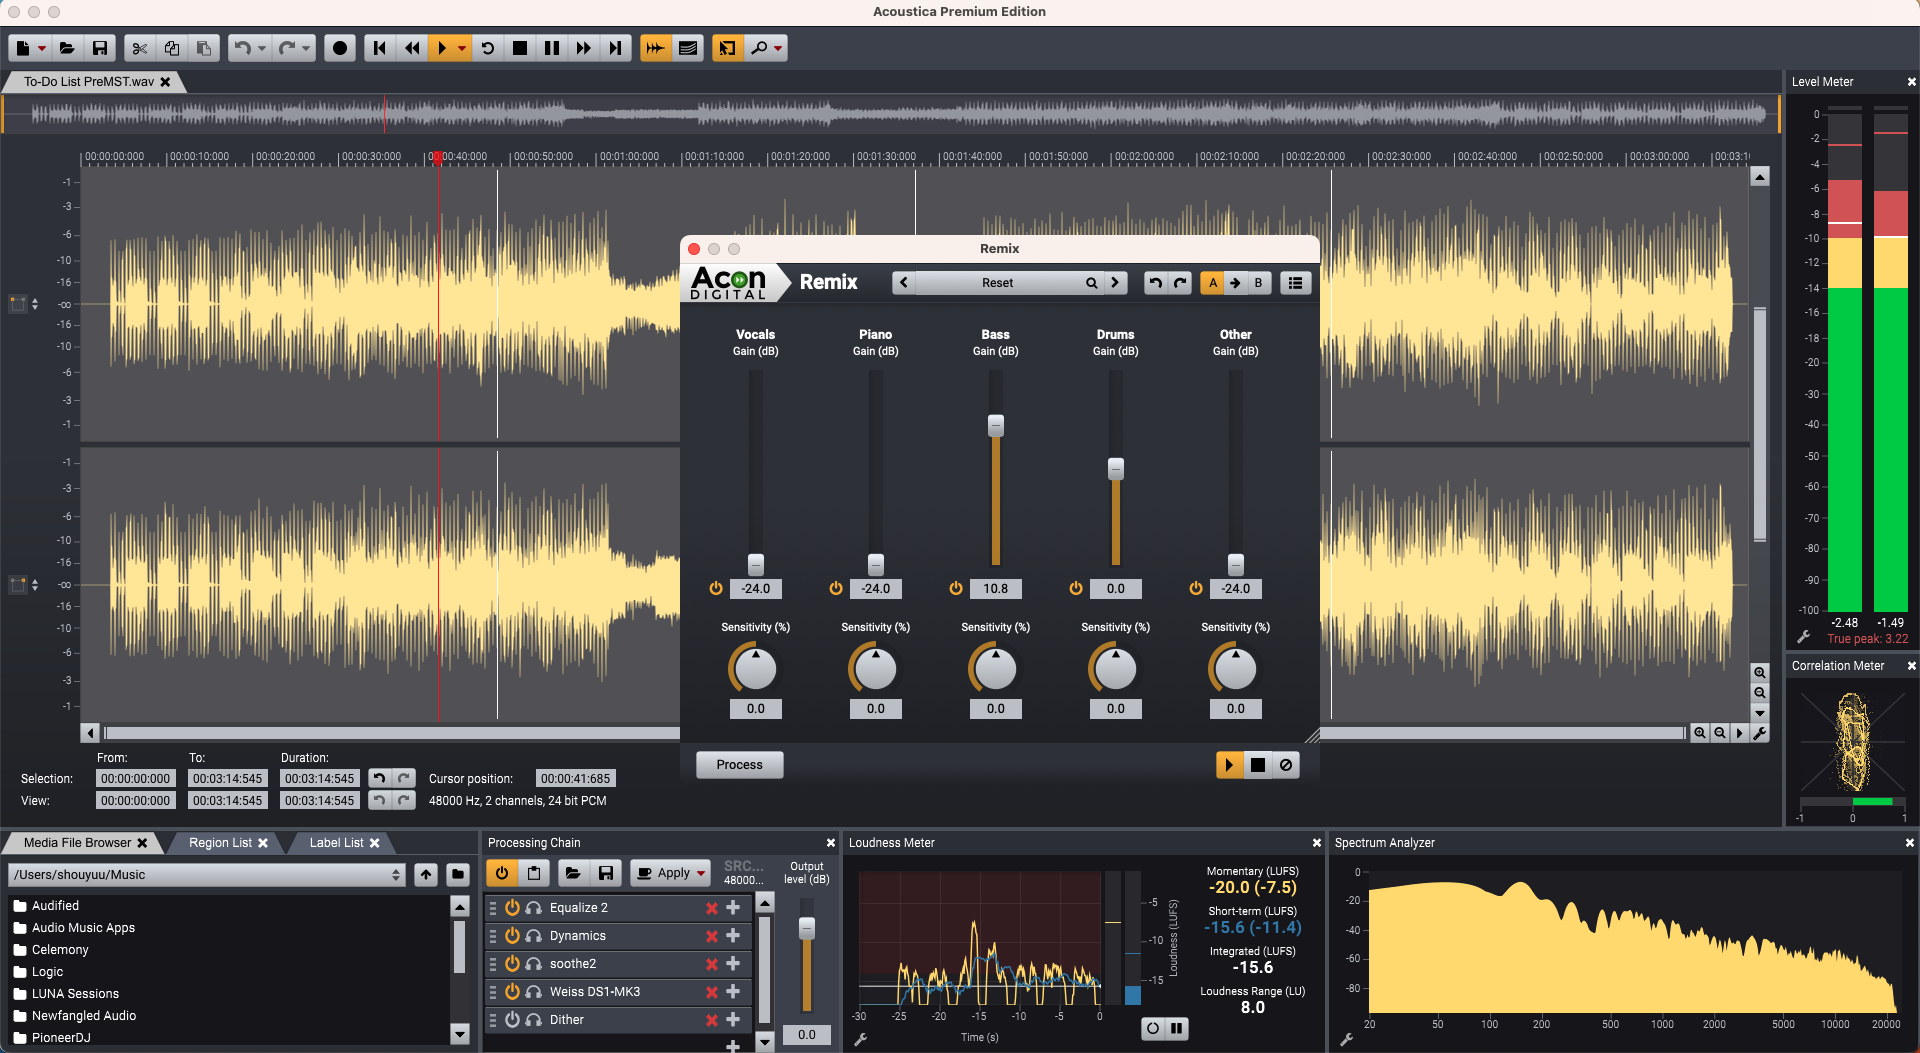Open the redo history dropdown arrow

pos(306,48)
